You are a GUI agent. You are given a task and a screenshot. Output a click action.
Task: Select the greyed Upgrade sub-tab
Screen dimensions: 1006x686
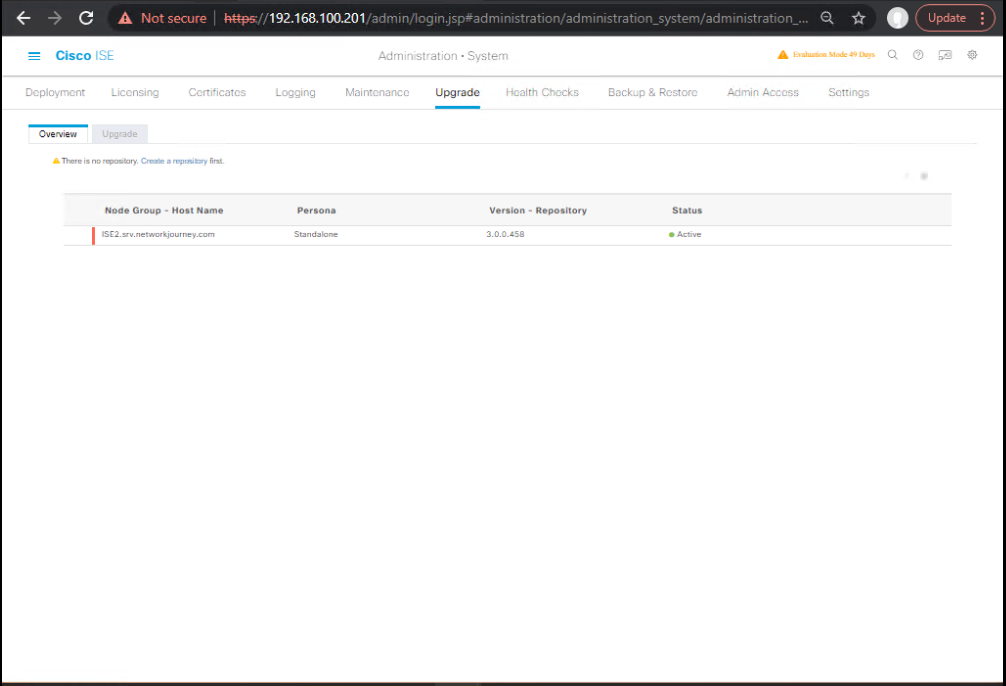point(120,133)
